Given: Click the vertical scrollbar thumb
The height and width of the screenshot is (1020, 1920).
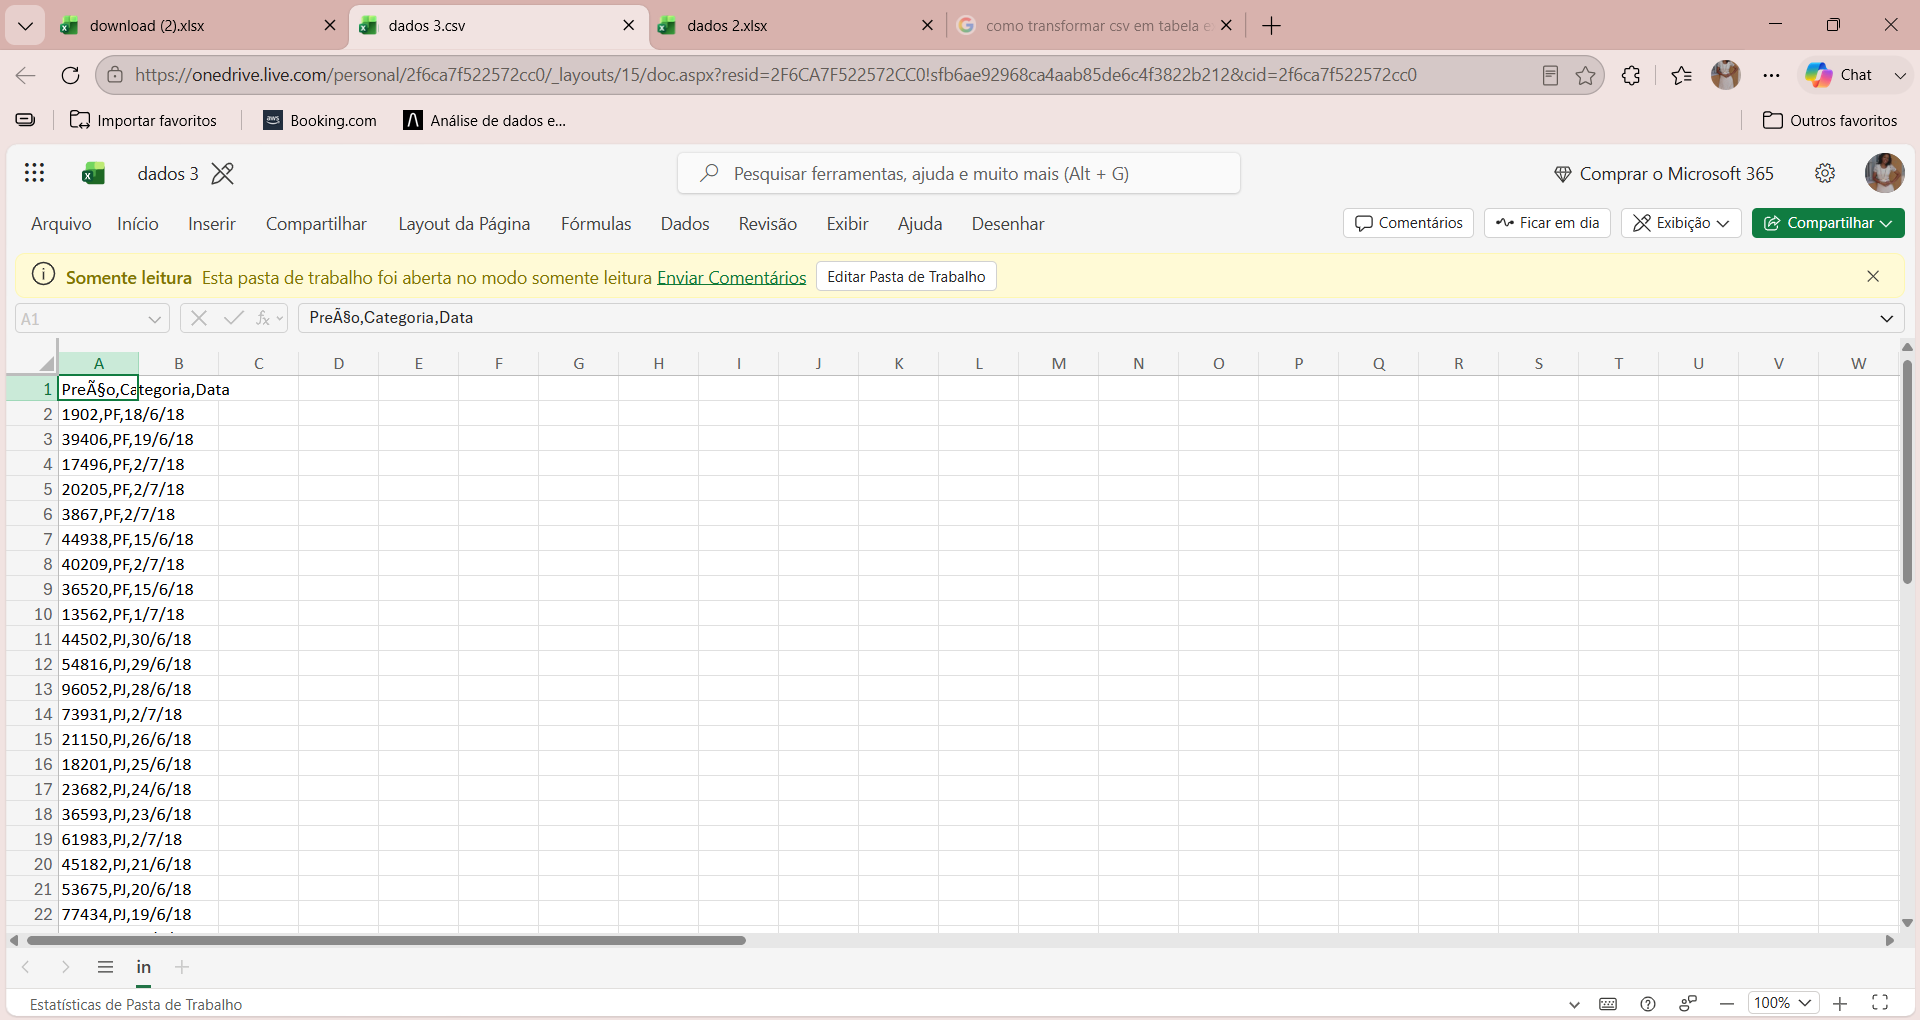Looking at the screenshot, I should pos(1907,471).
